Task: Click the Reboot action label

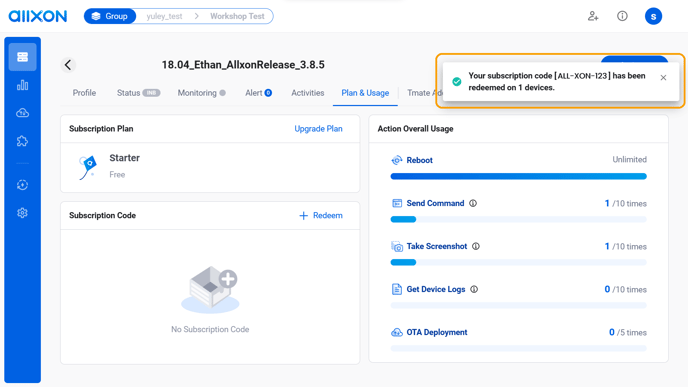Action: click(x=419, y=160)
